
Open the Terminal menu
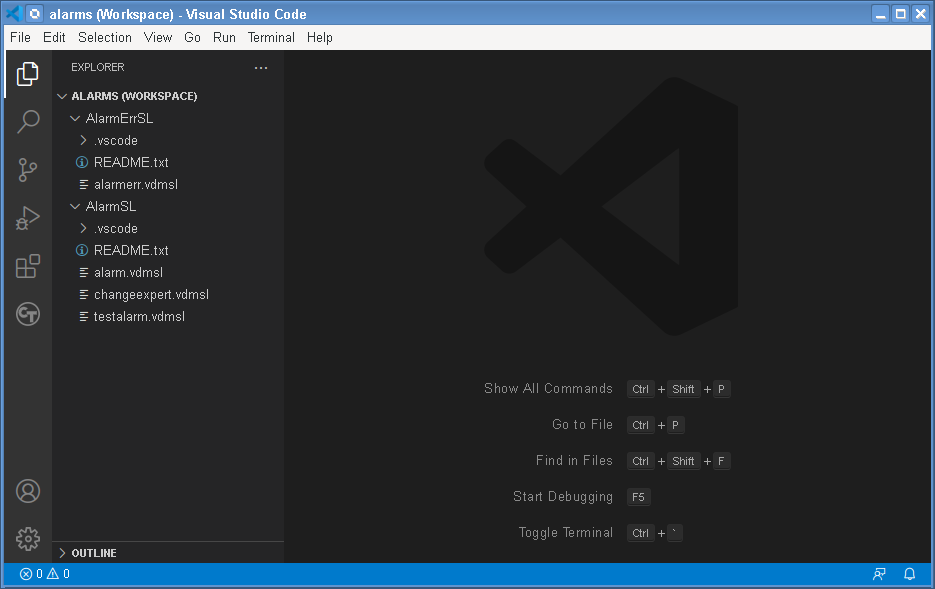click(270, 37)
